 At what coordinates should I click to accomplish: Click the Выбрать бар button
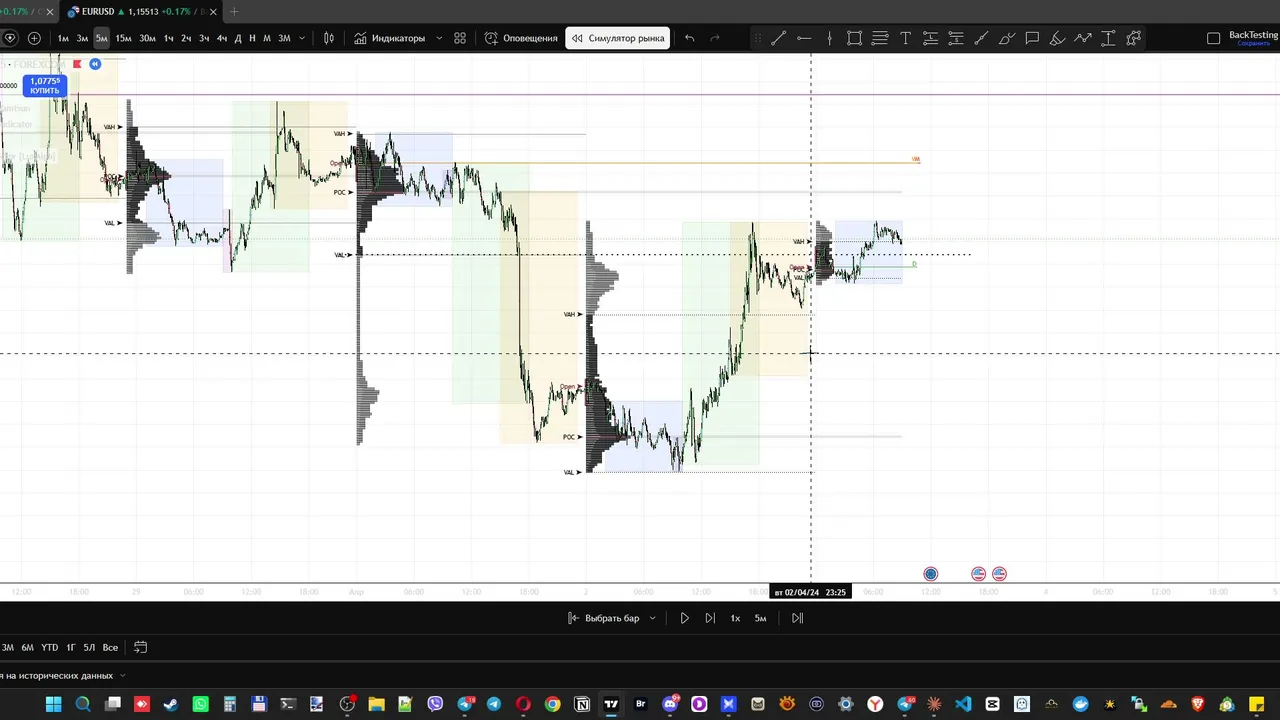(x=604, y=618)
